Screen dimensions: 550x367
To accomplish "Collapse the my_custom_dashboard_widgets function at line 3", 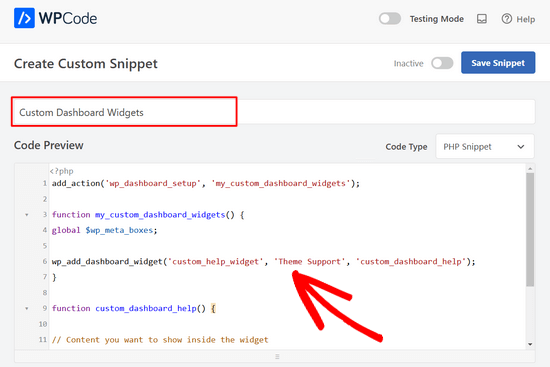I will [27, 215].
